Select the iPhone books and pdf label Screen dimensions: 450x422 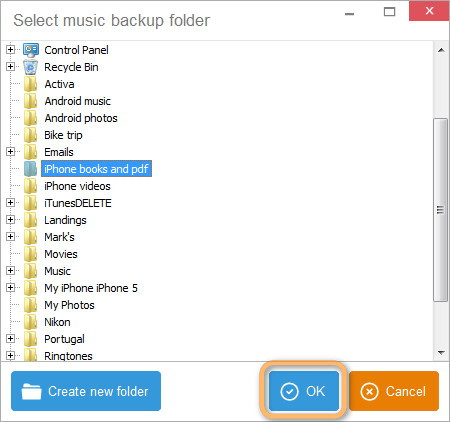(96, 169)
